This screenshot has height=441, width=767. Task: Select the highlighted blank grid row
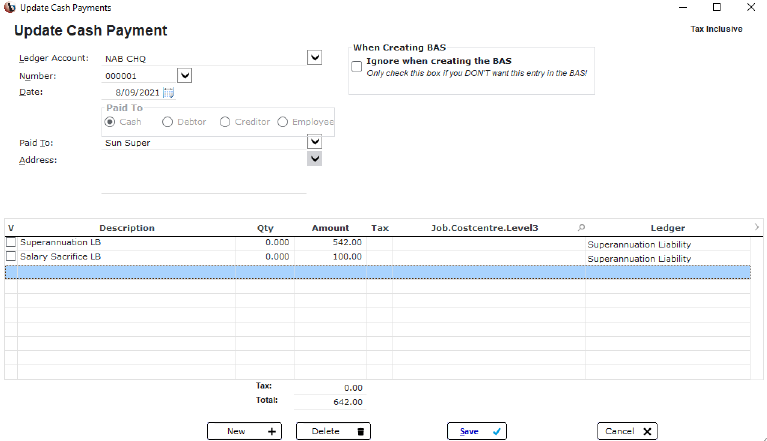pyautogui.click(x=378, y=272)
